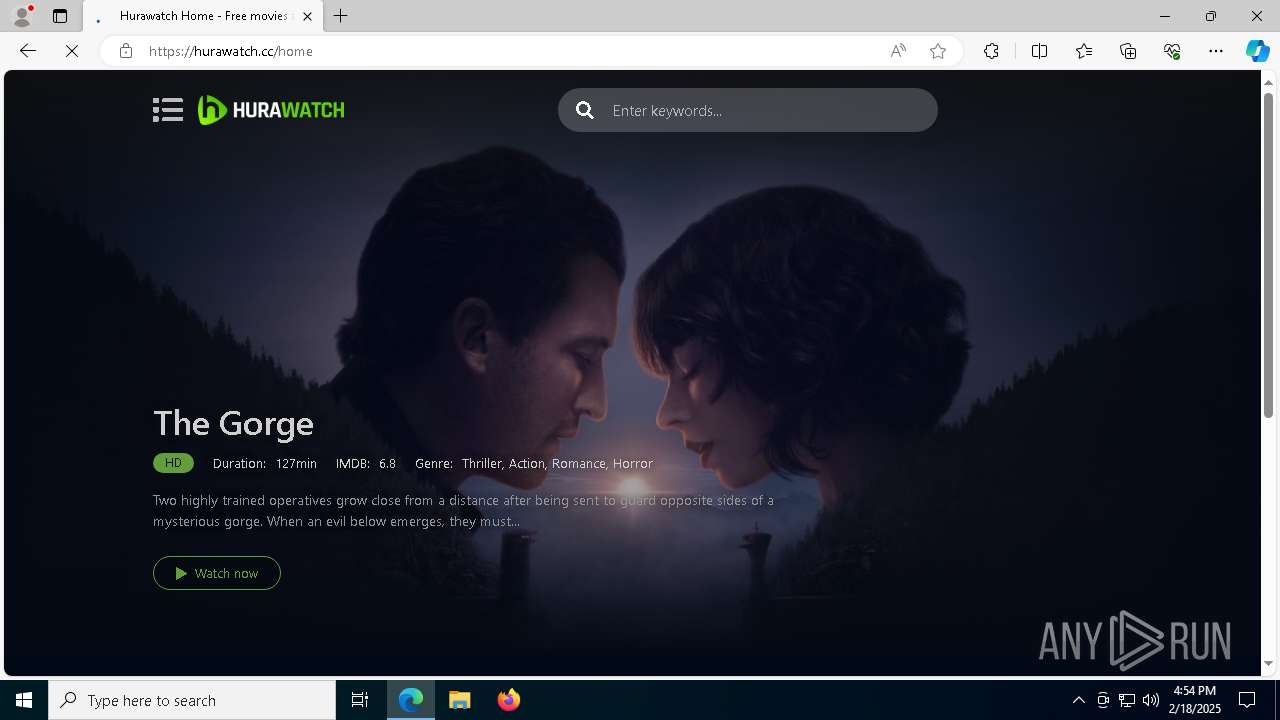Click the address bar URL

(231, 51)
